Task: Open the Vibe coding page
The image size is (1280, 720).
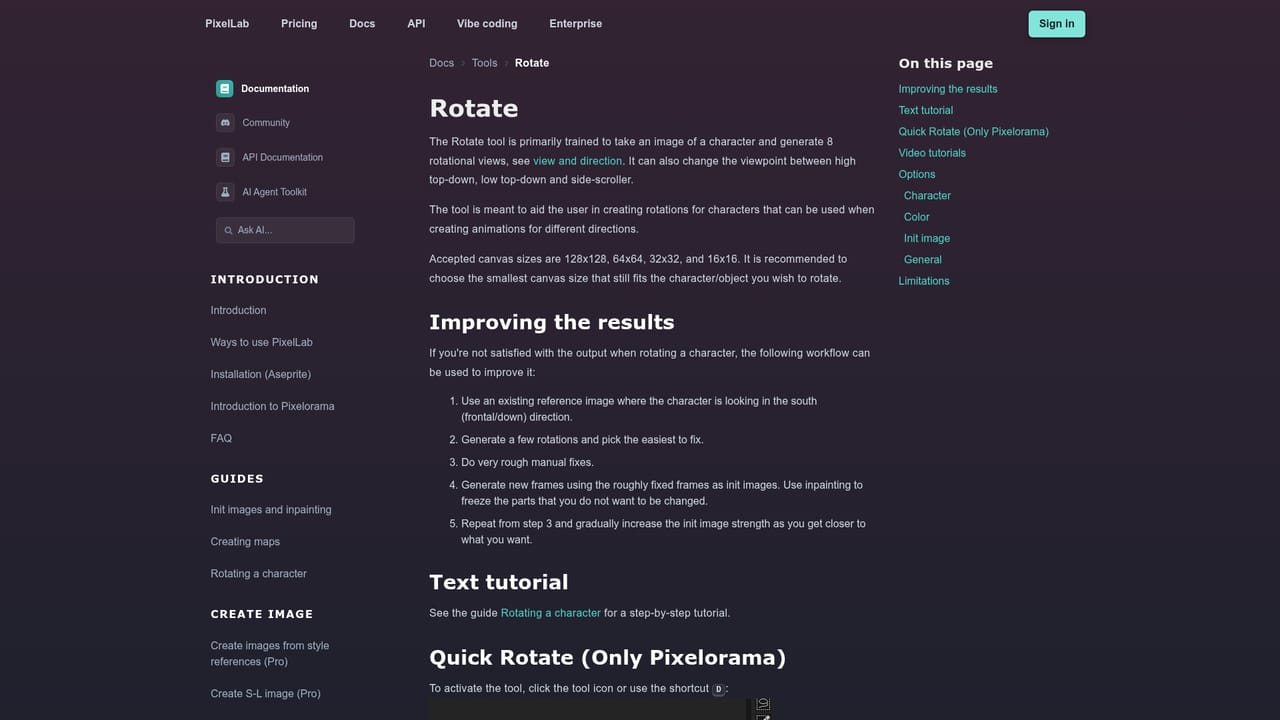Action: click(x=487, y=24)
